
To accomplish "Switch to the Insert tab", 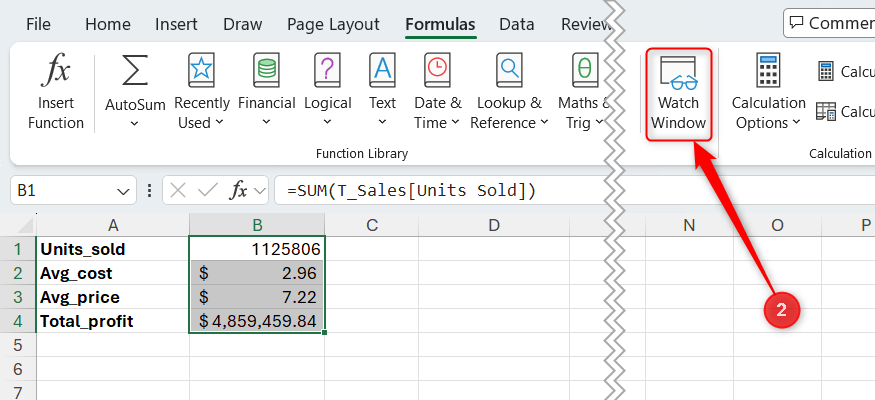I will tap(176, 25).
